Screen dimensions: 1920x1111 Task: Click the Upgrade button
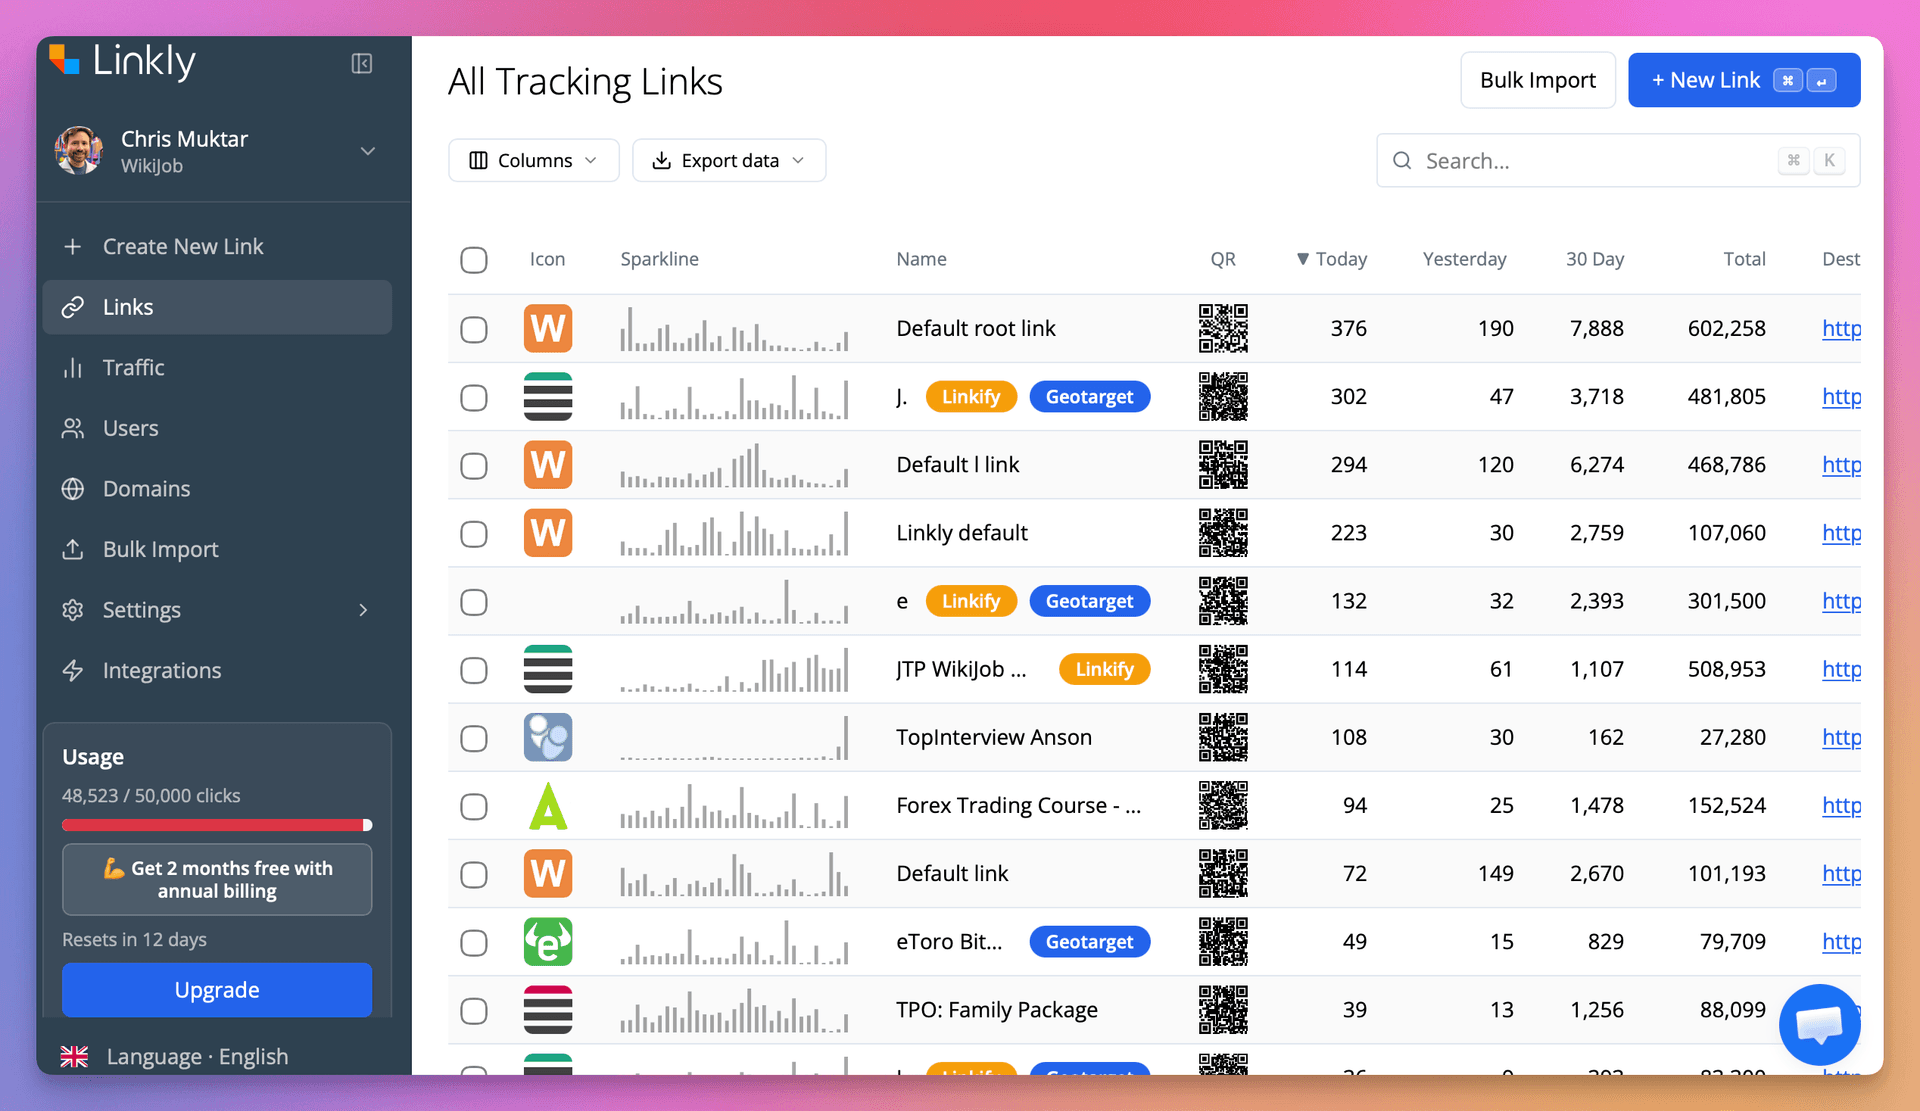pos(217,990)
